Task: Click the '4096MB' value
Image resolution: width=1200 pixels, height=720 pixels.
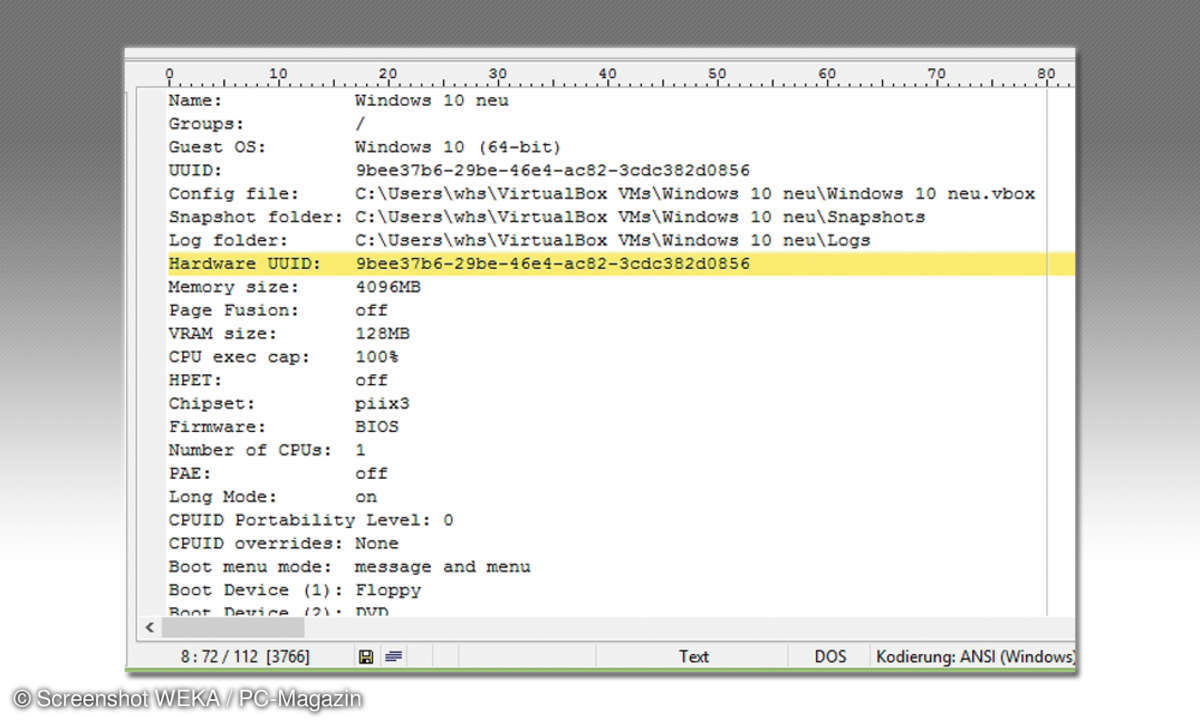Action: [x=388, y=287]
